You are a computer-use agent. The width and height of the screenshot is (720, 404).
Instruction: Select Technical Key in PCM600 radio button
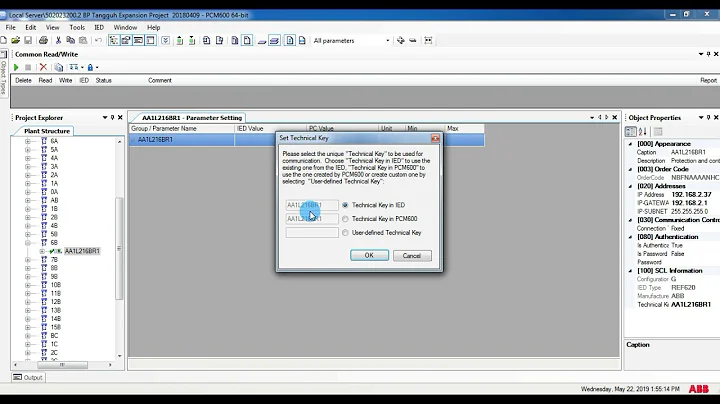tap(345, 219)
